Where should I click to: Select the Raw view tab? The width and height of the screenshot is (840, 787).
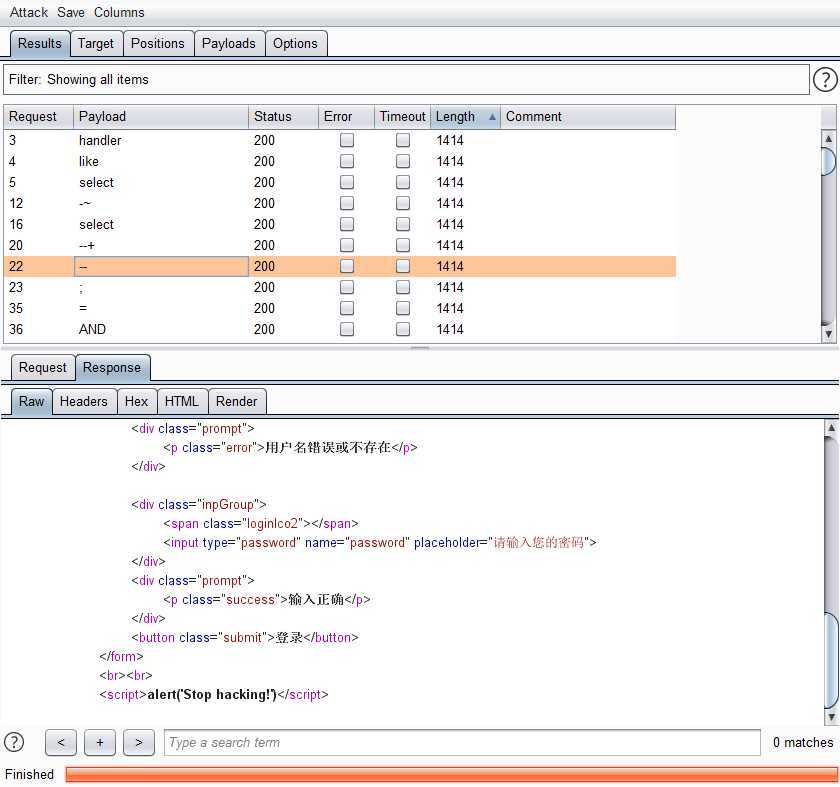tap(32, 401)
